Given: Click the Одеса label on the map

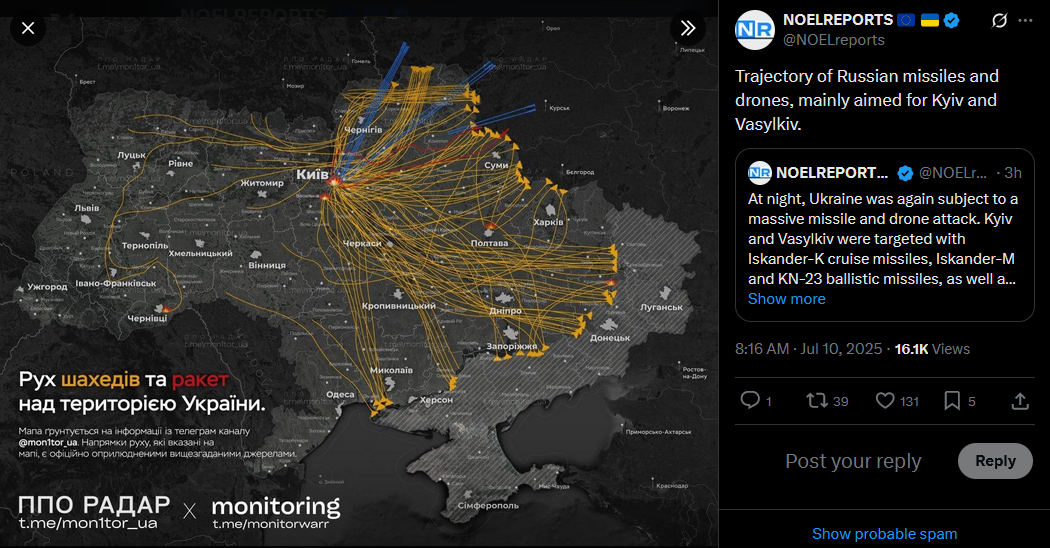Looking at the screenshot, I should point(340,394).
